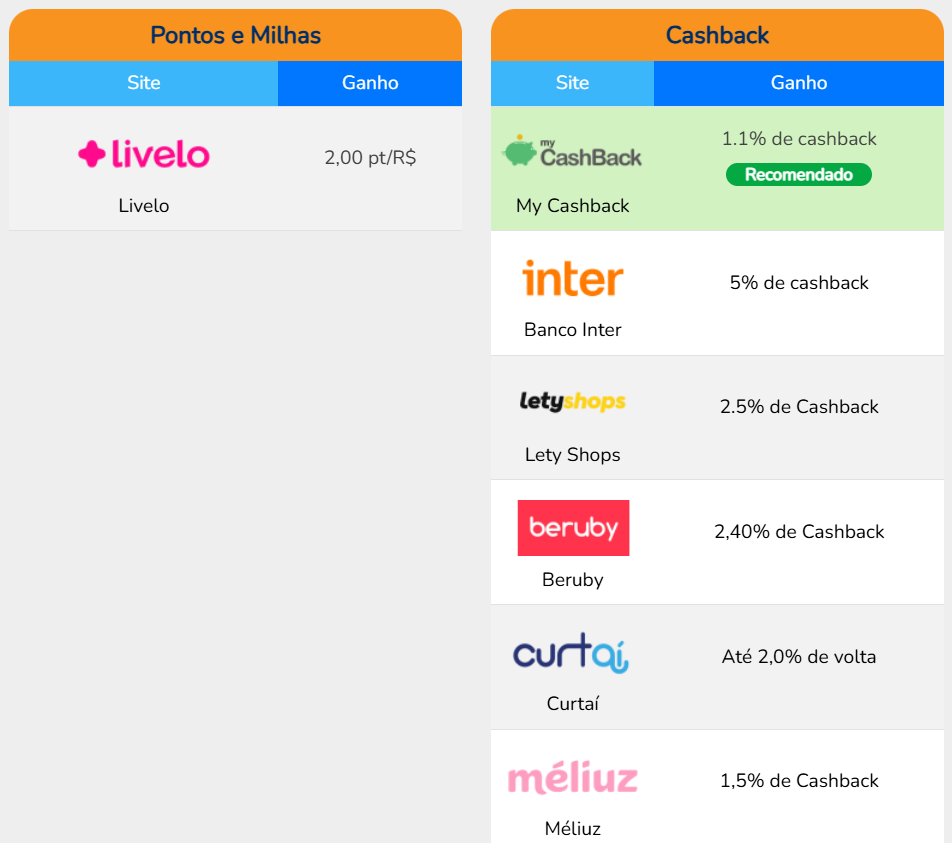The image size is (952, 843).
Task: Open the Curtaí logo
Action: coord(572,653)
